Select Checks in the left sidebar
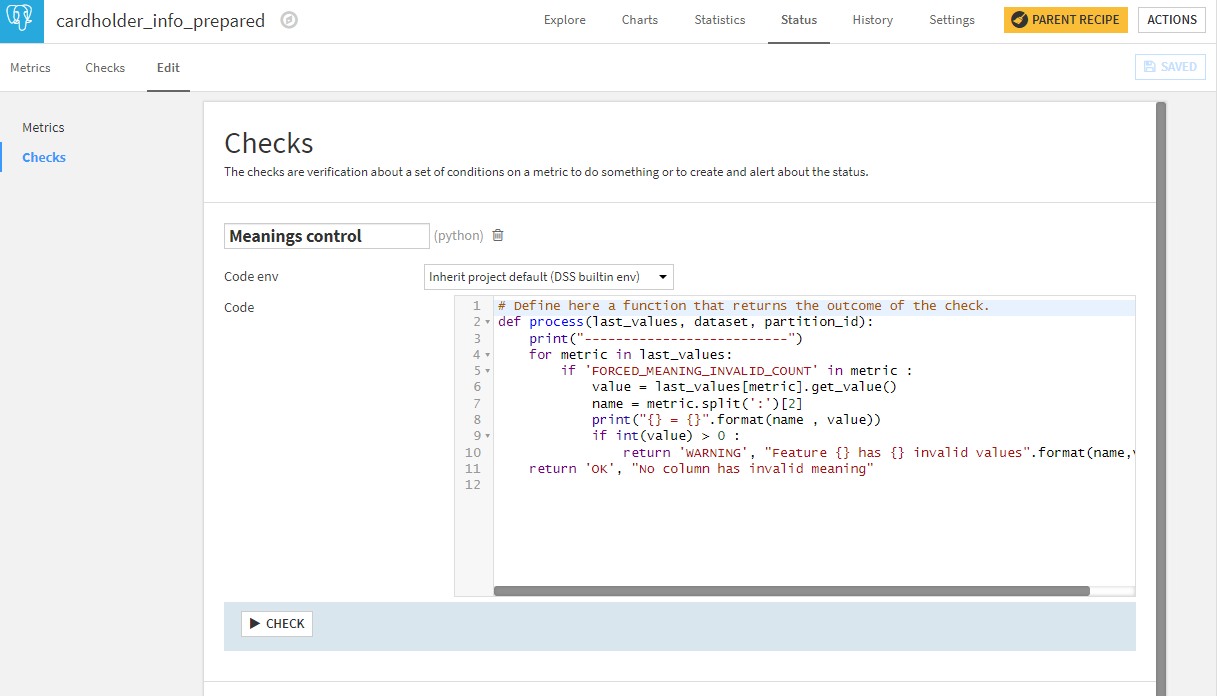Viewport: 1218px width, 696px height. 44,157
